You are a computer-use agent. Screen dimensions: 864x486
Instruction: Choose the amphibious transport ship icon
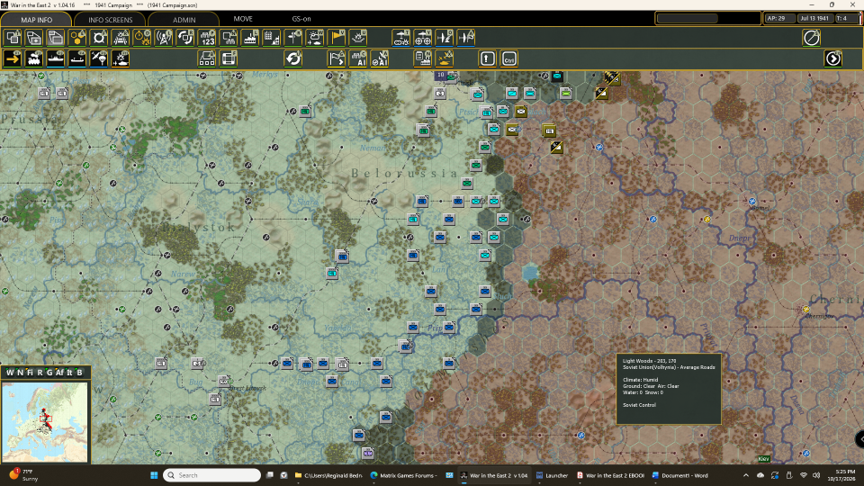[x=77, y=58]
